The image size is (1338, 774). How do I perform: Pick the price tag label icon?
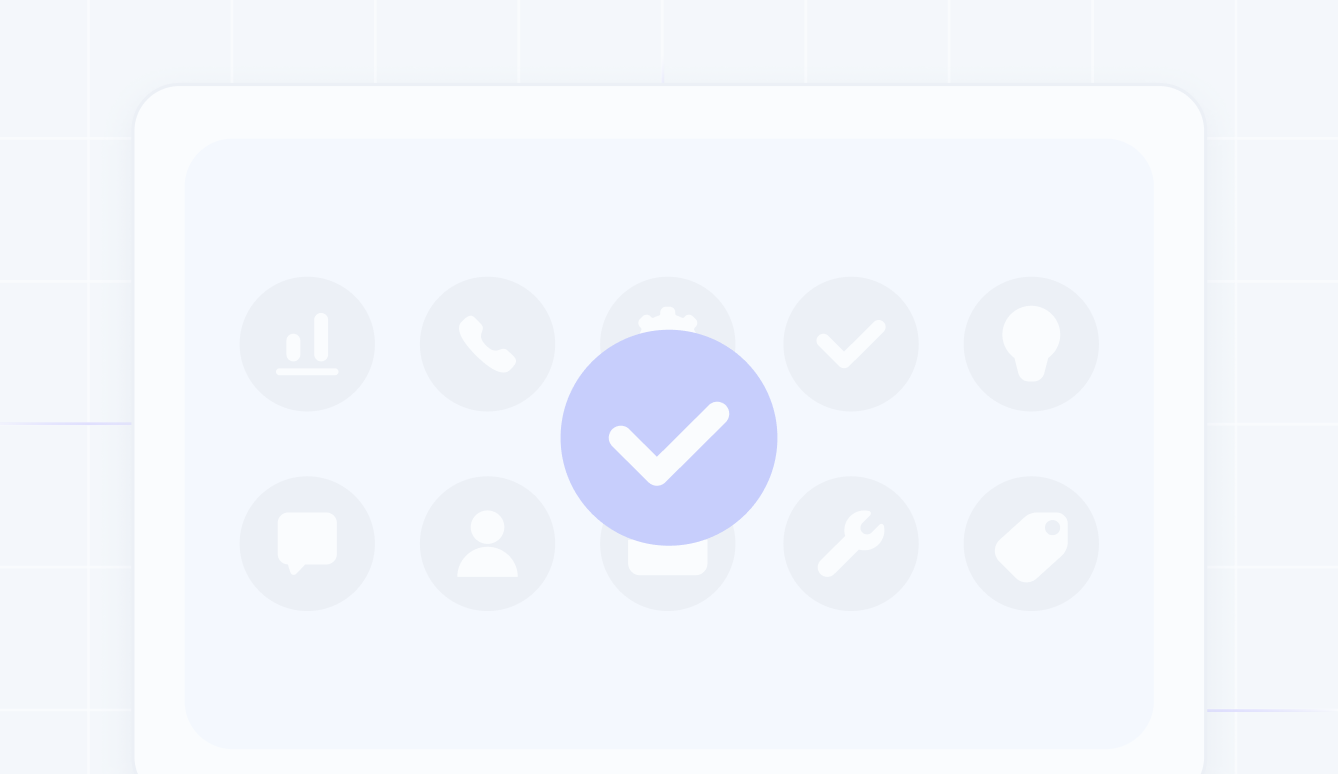point(1031,545)
